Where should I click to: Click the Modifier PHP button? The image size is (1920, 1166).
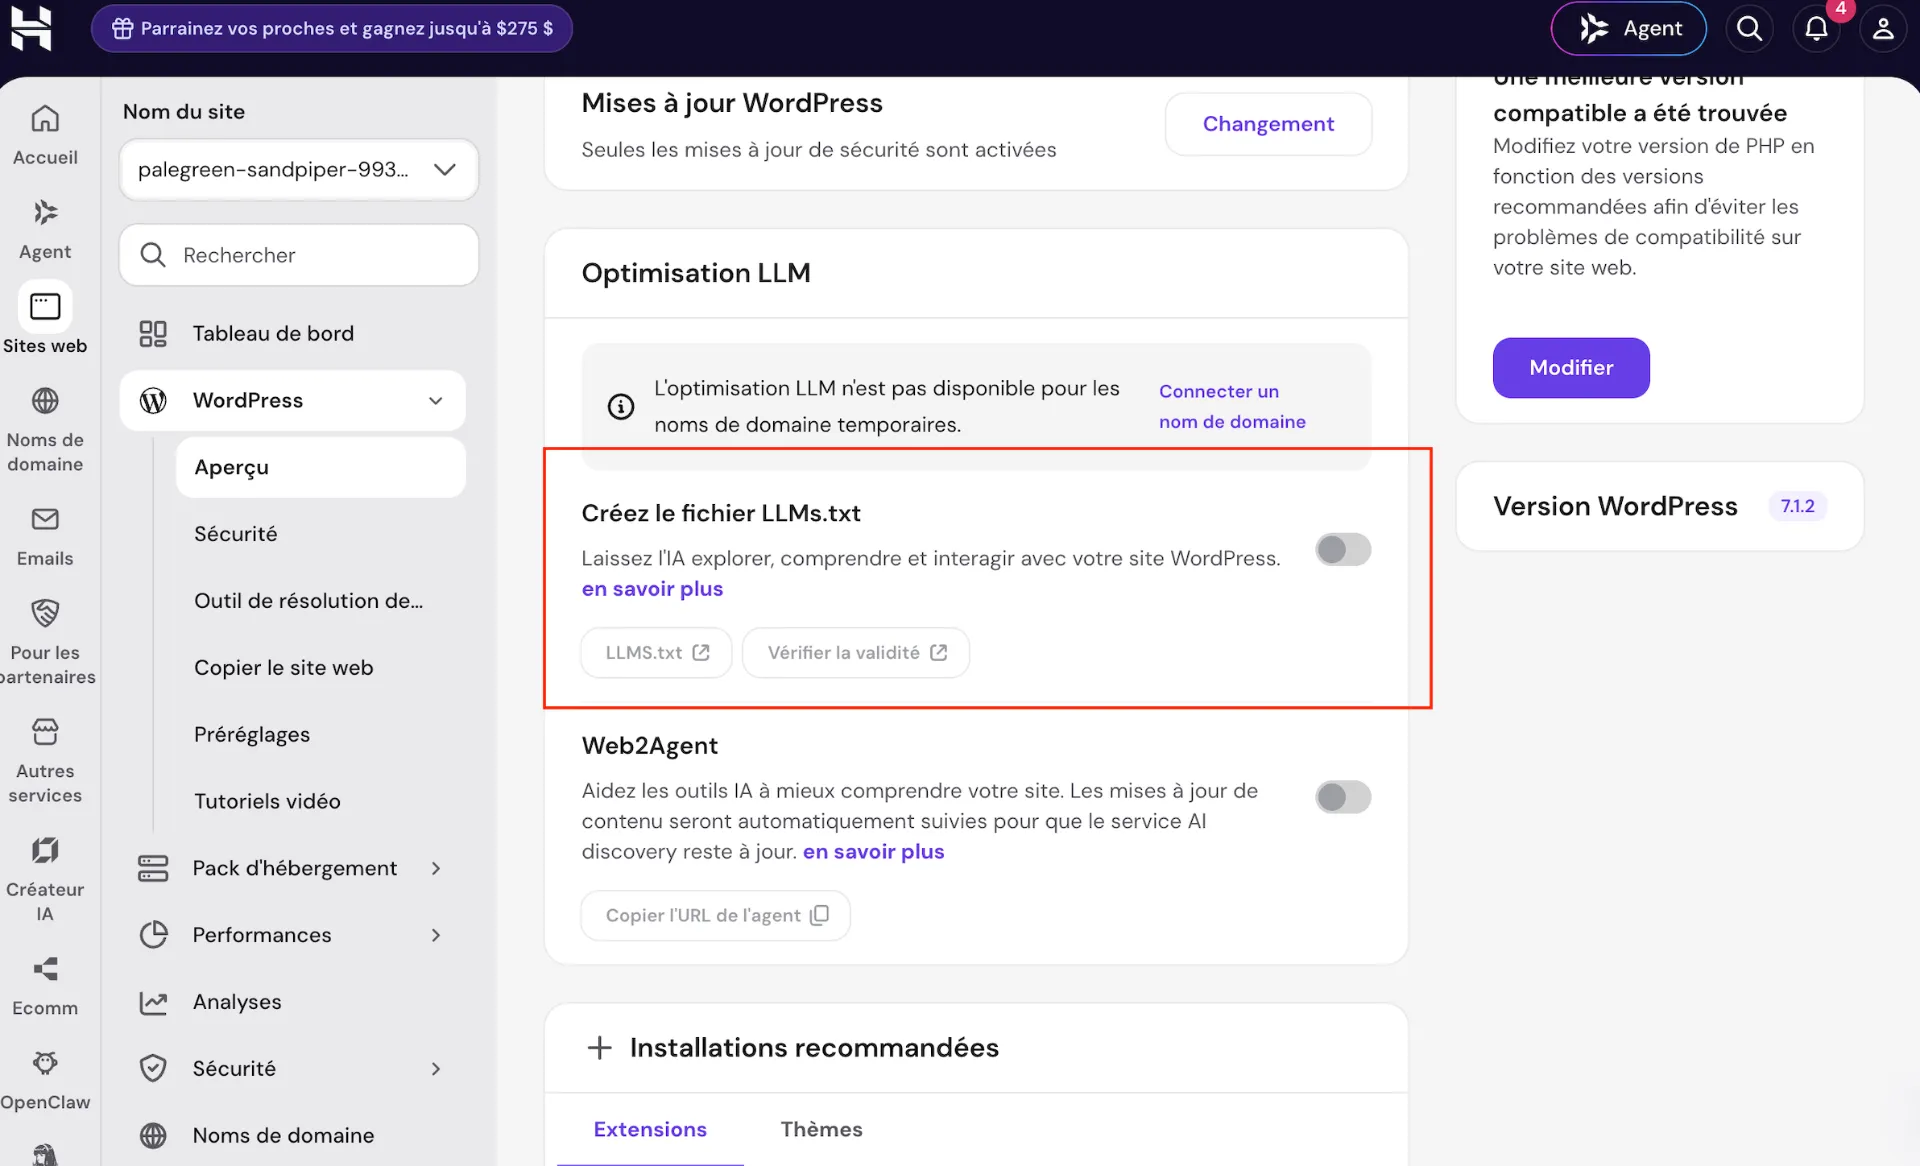[x=1571, y=367]
